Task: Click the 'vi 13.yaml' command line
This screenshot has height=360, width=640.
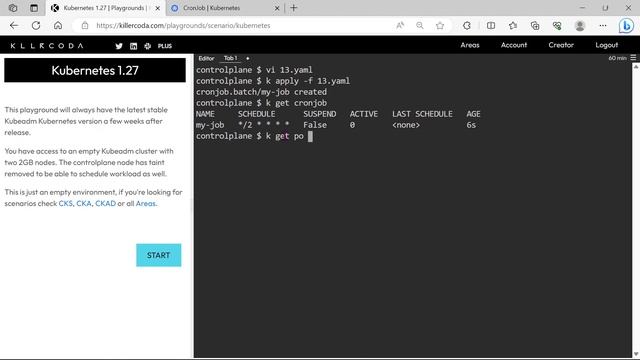Action: [x=289, y=70]
